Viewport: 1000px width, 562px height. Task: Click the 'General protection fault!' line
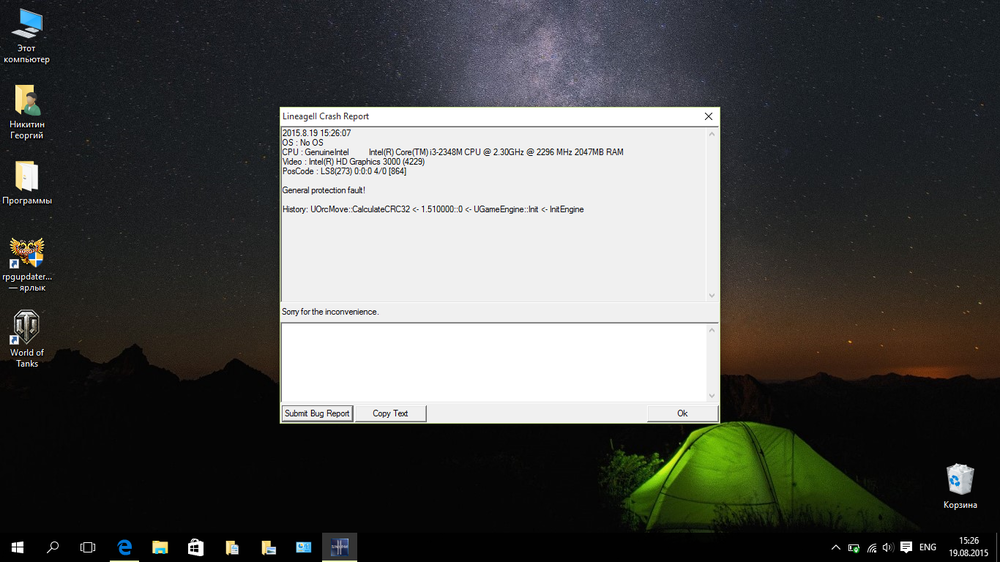coord(324,190)
